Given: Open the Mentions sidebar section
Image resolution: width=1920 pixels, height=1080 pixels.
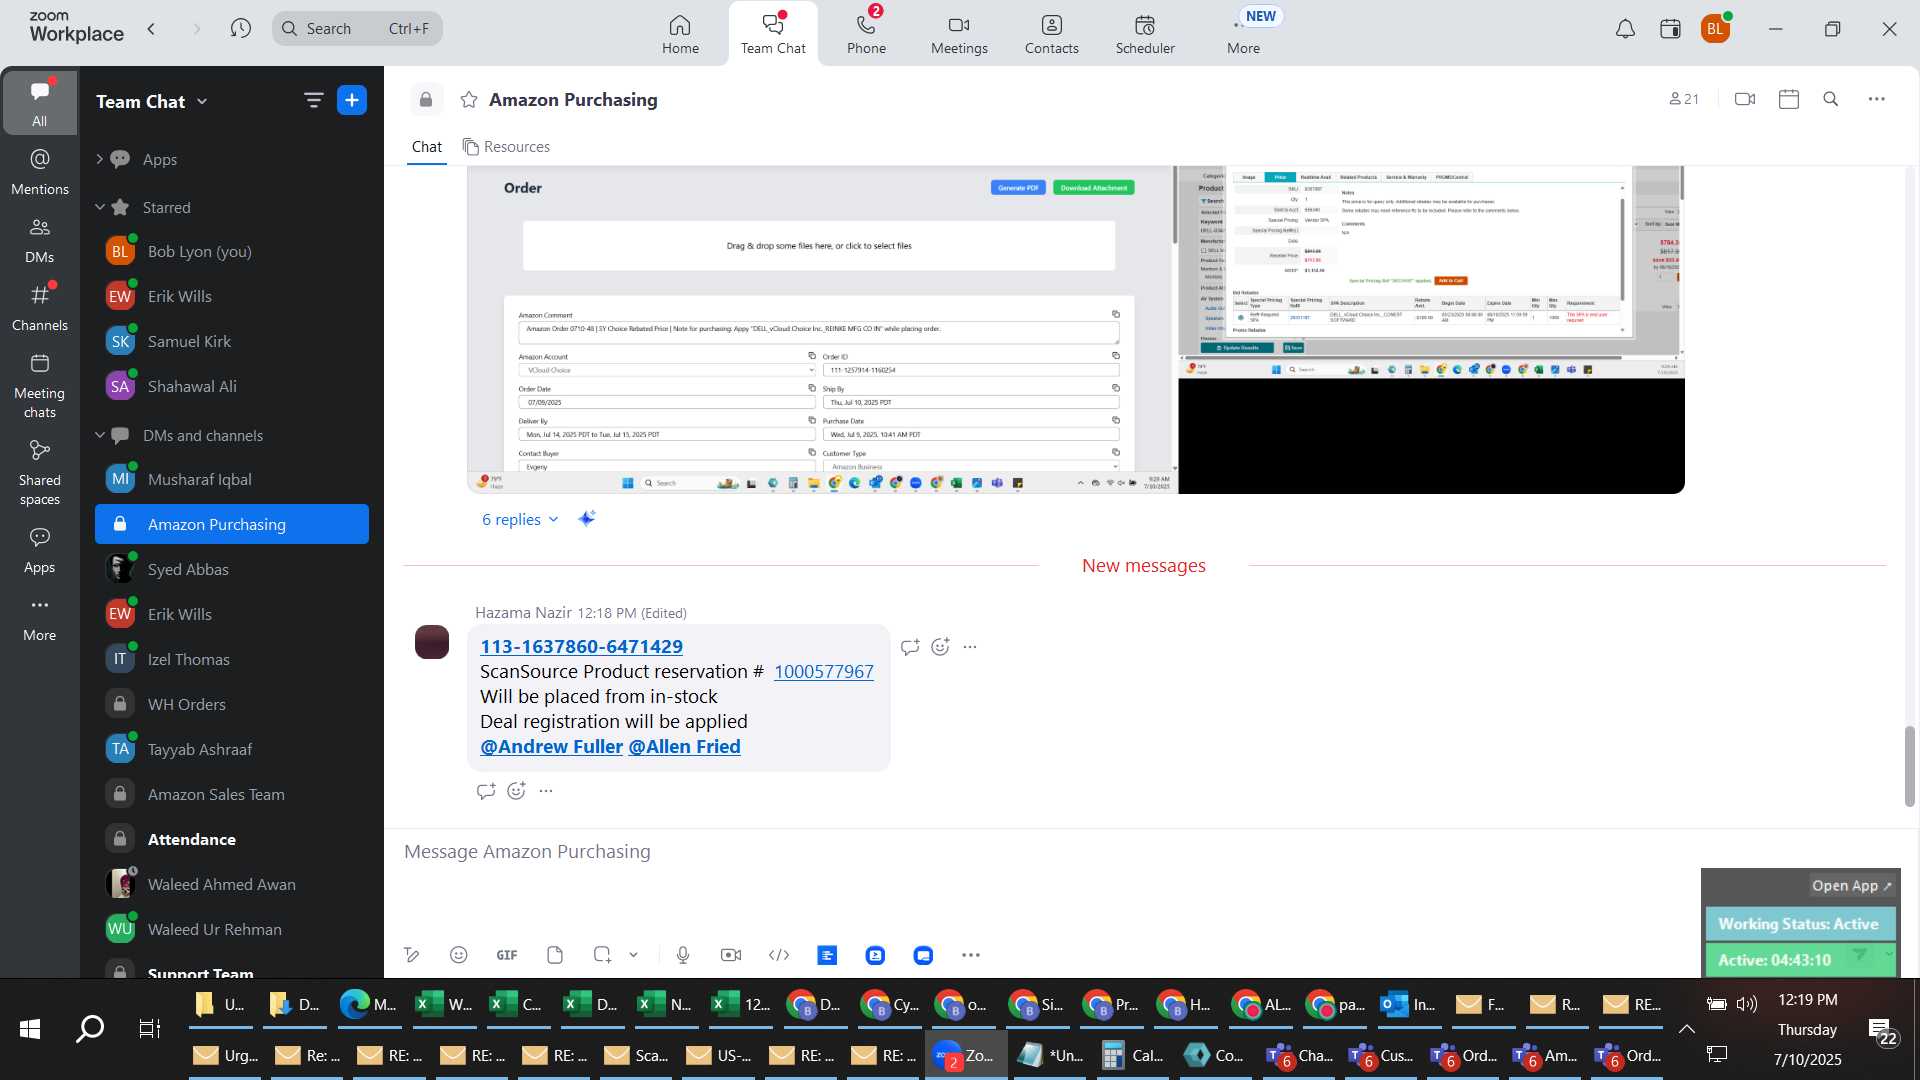Looking at the screenshot, I should click(x=40, y=172).
